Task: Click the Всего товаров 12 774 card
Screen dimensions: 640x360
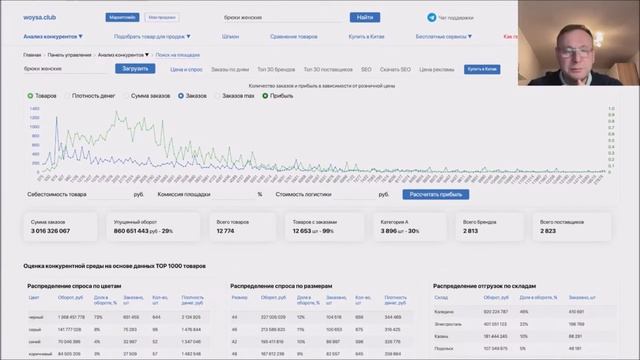Action: click(x=243, y=227)
